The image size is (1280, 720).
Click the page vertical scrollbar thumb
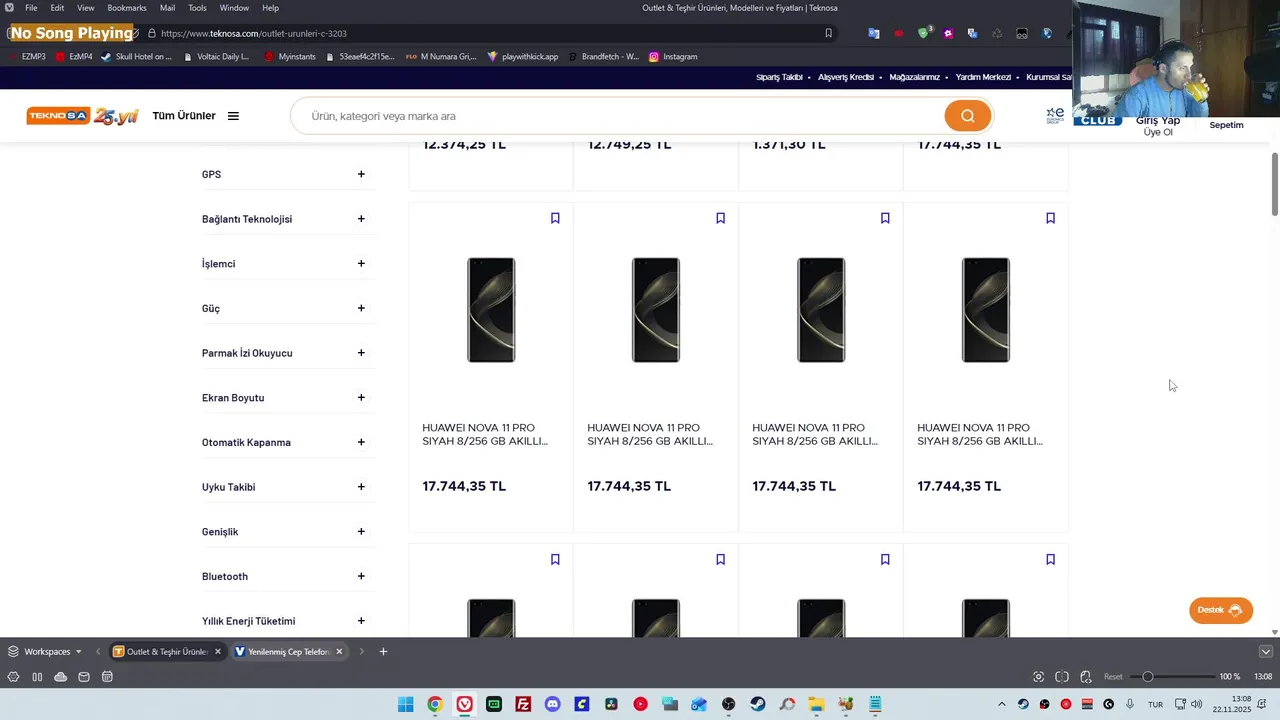click(x=1275, y=184)
